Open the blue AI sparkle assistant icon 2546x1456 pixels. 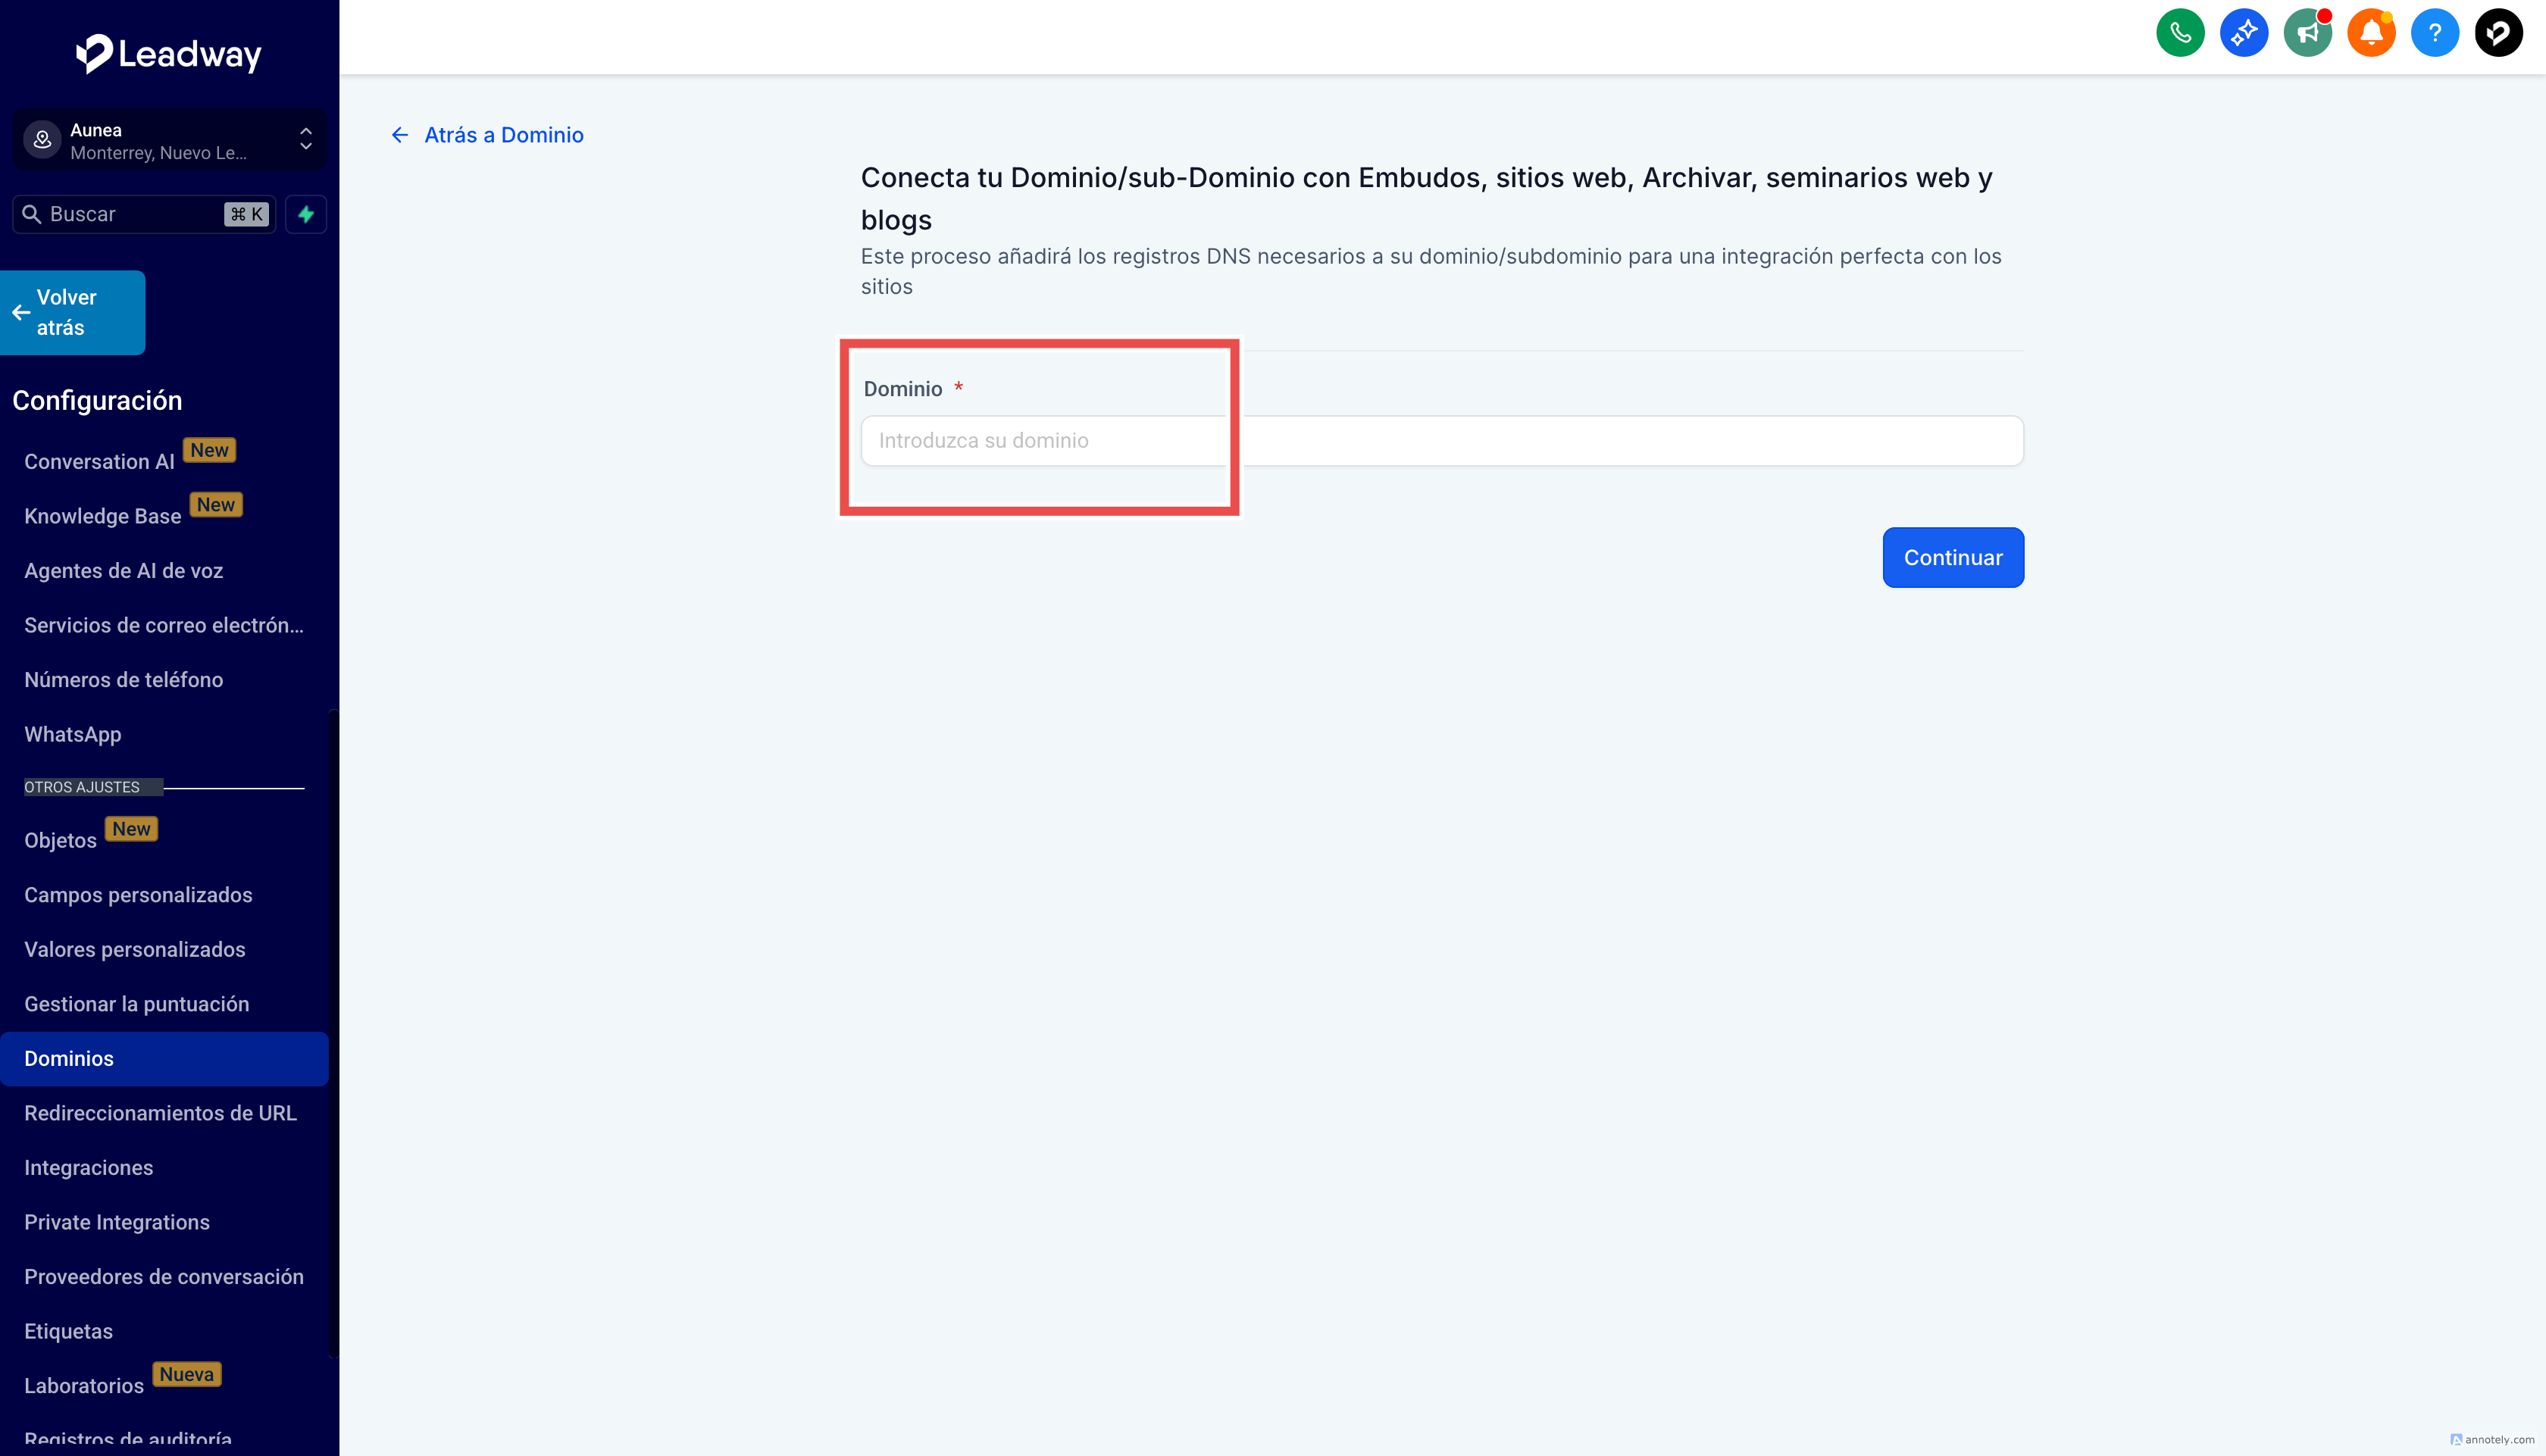tap(2243, 33)
